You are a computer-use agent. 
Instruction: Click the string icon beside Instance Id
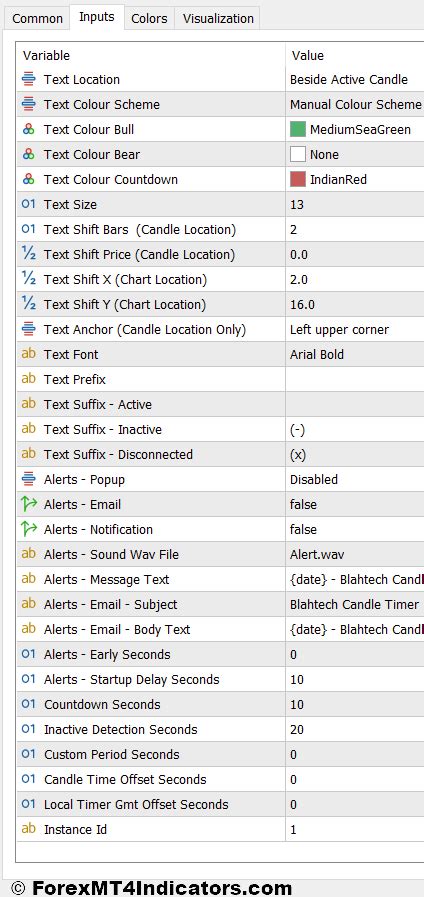(x=29, y=829)
